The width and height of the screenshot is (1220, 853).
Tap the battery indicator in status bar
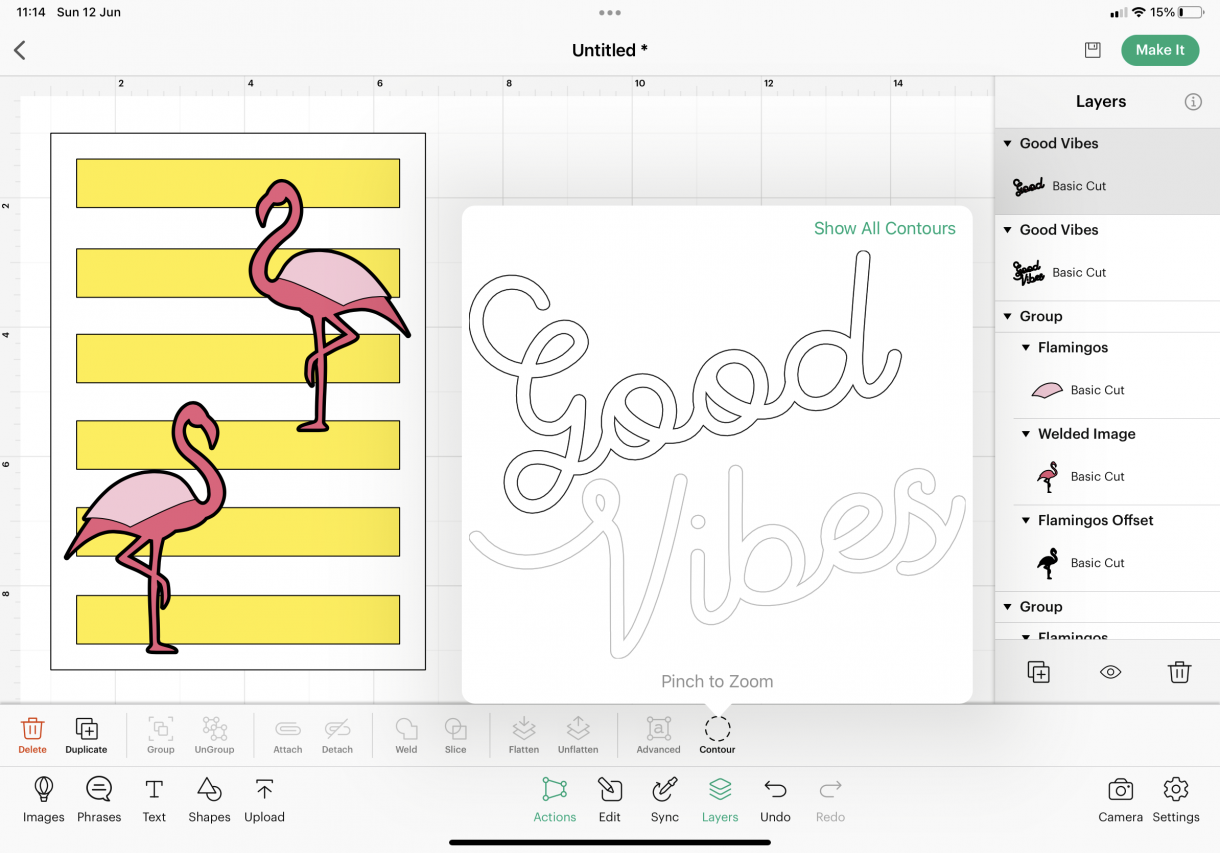point(1191,12)
